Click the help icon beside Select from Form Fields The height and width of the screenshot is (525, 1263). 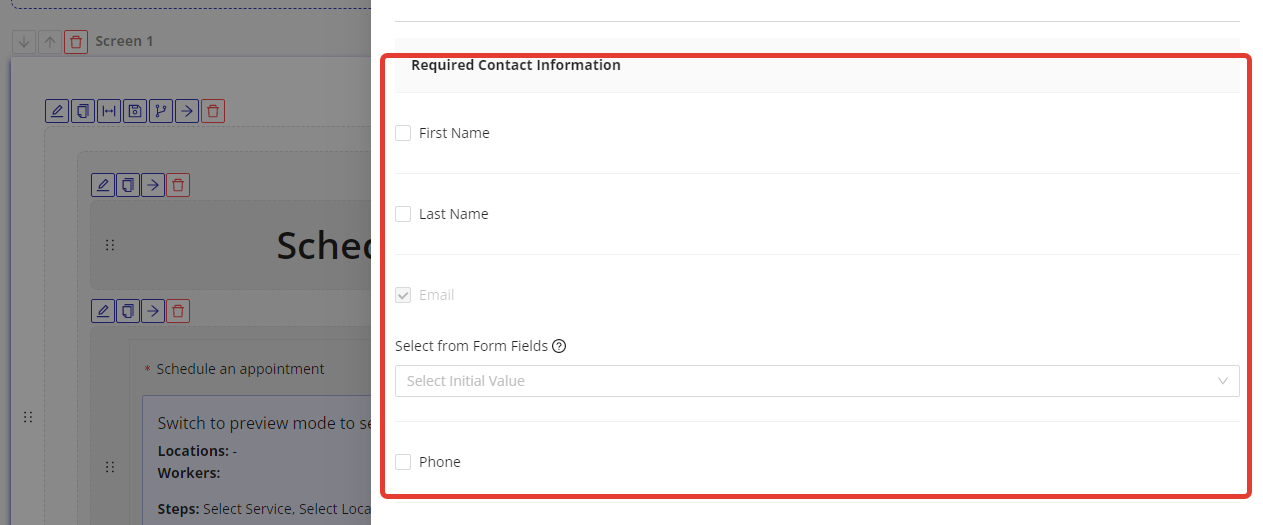[559, 346]
